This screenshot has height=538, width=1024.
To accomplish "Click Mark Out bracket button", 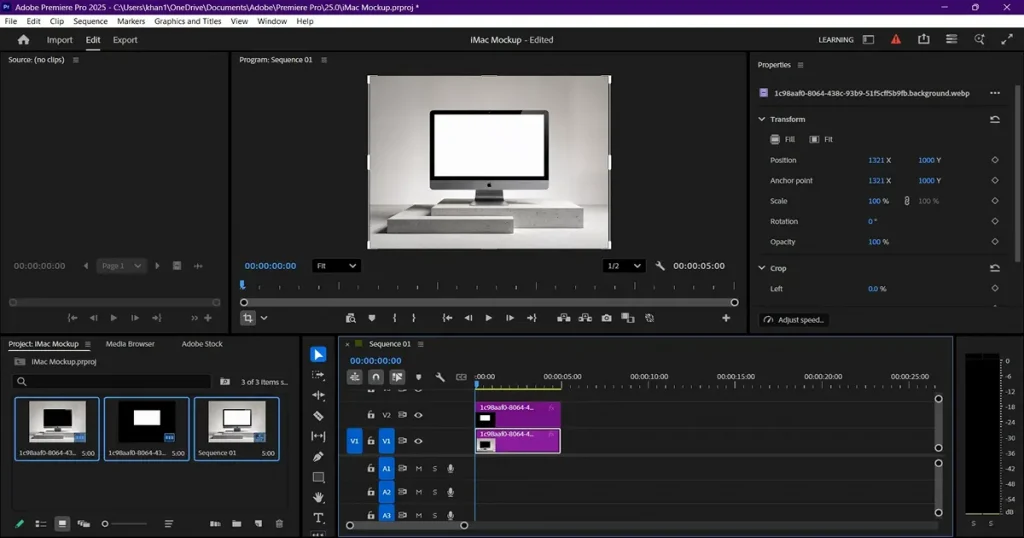I will coord(413,318).
